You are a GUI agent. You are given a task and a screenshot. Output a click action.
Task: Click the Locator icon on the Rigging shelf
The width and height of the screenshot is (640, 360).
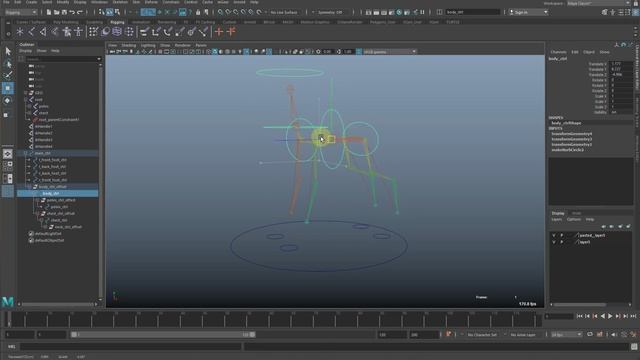click(20, 32)
